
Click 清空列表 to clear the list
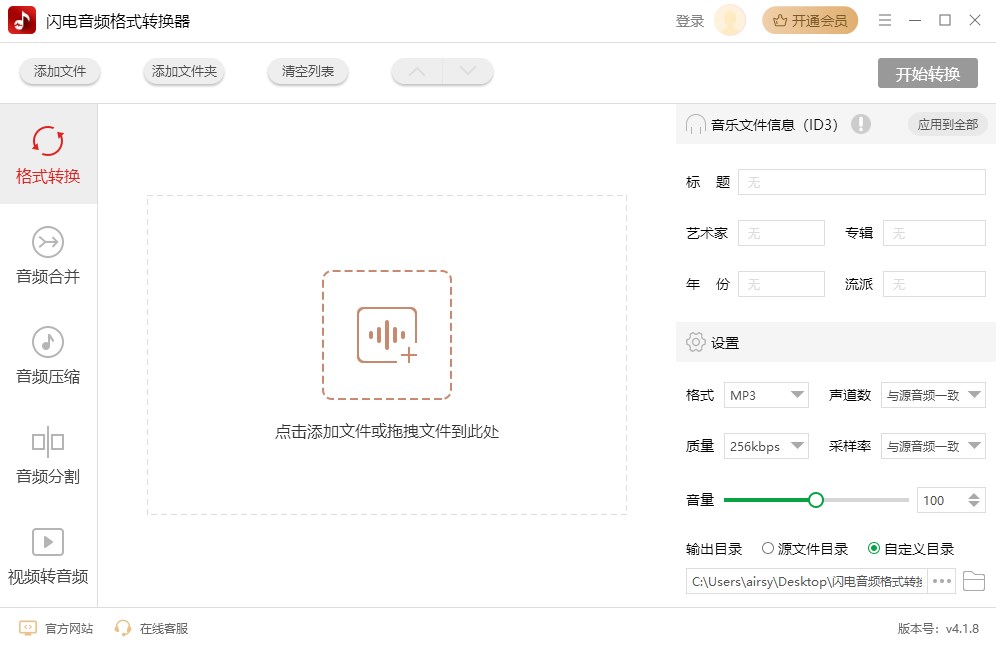pyautogui.click(x=307, y=72)
